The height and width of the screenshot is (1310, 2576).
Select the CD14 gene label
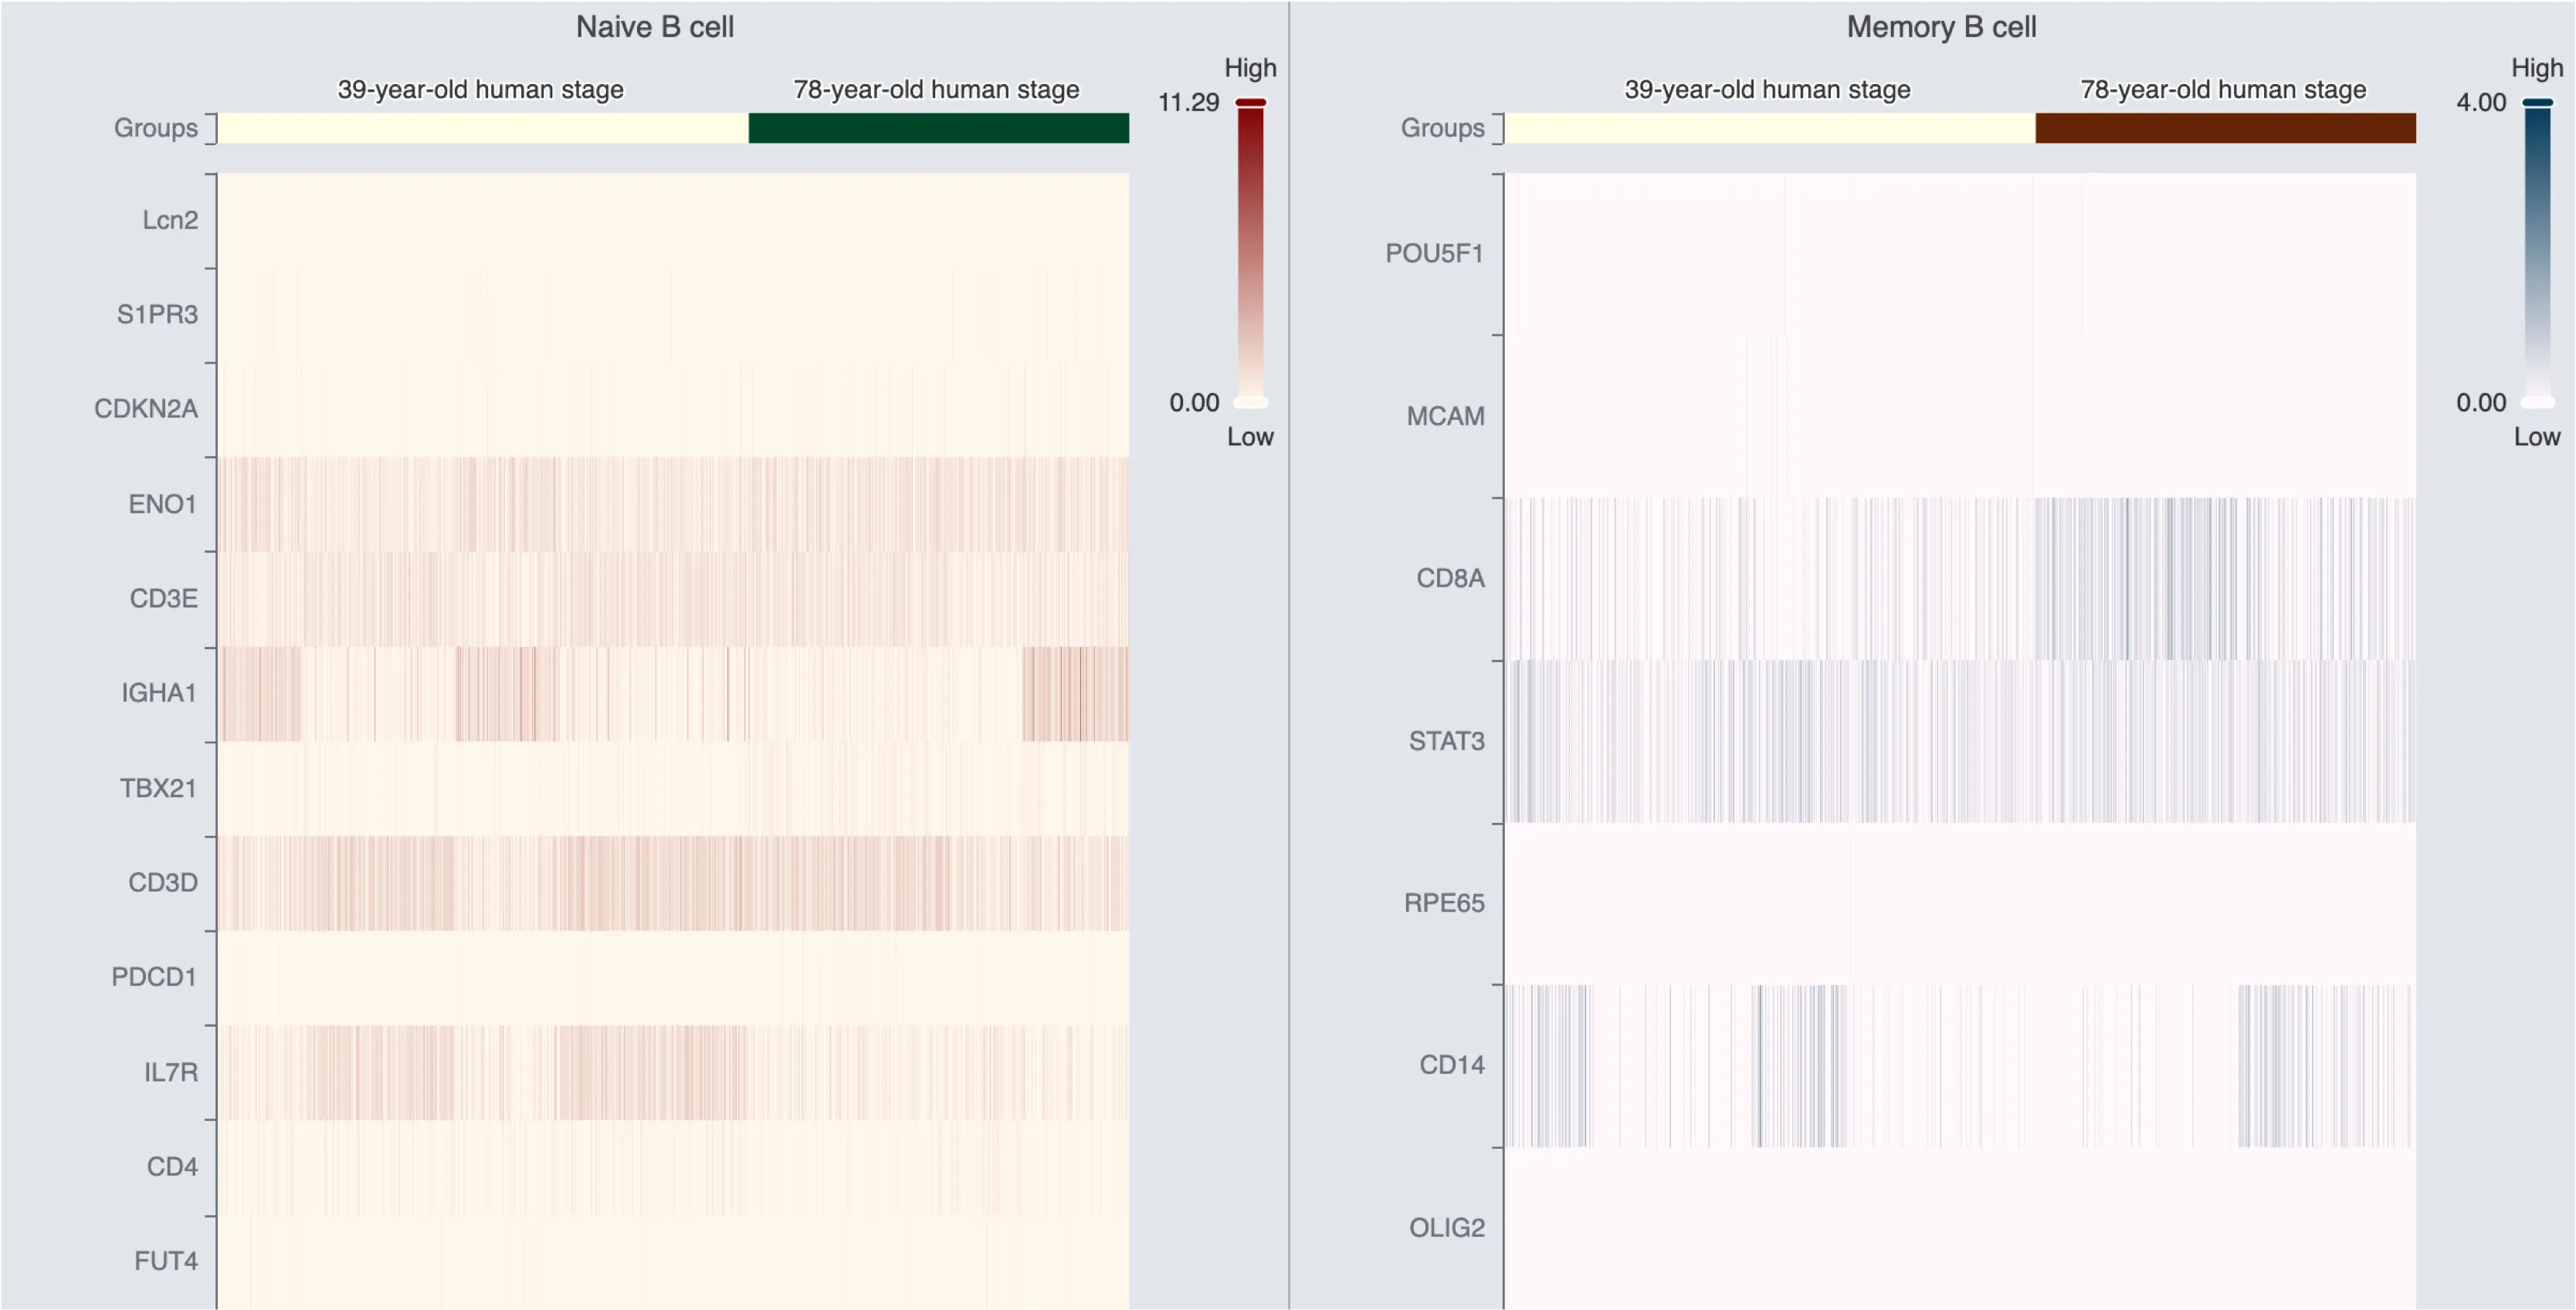tap(1451, 1065)
